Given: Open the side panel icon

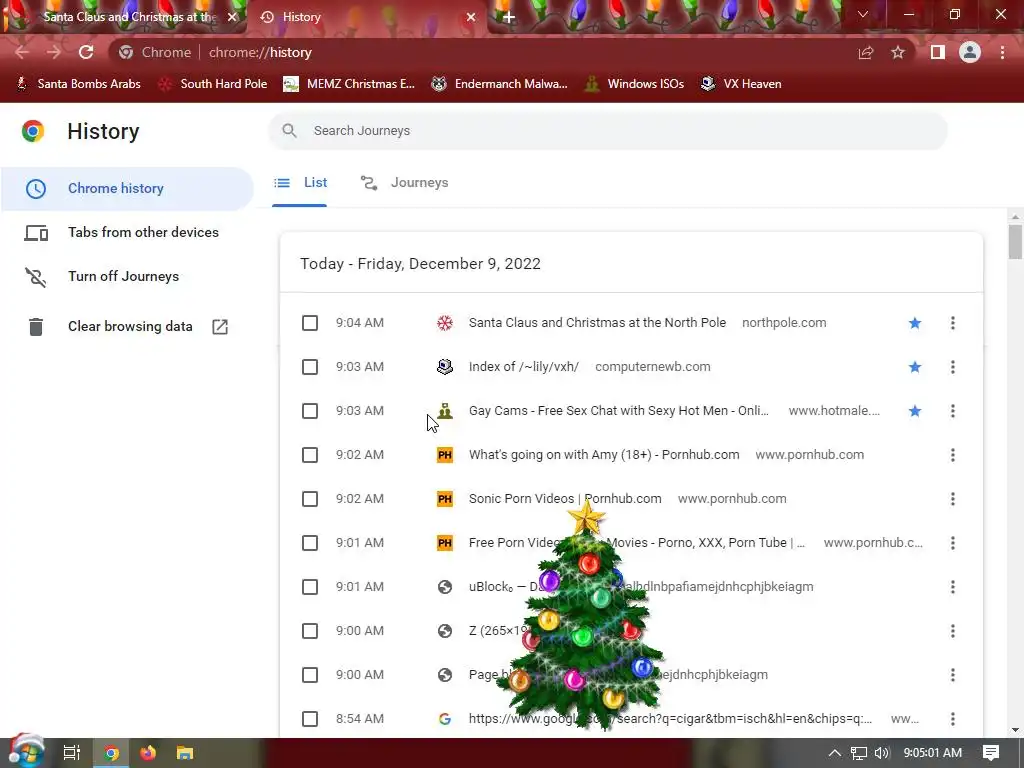Looking at the screenshot, I should [938, 52].
